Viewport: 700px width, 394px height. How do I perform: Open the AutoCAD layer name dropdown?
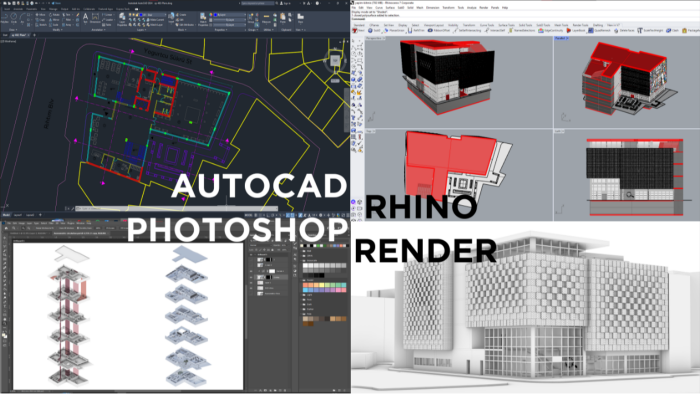point(153,15)
